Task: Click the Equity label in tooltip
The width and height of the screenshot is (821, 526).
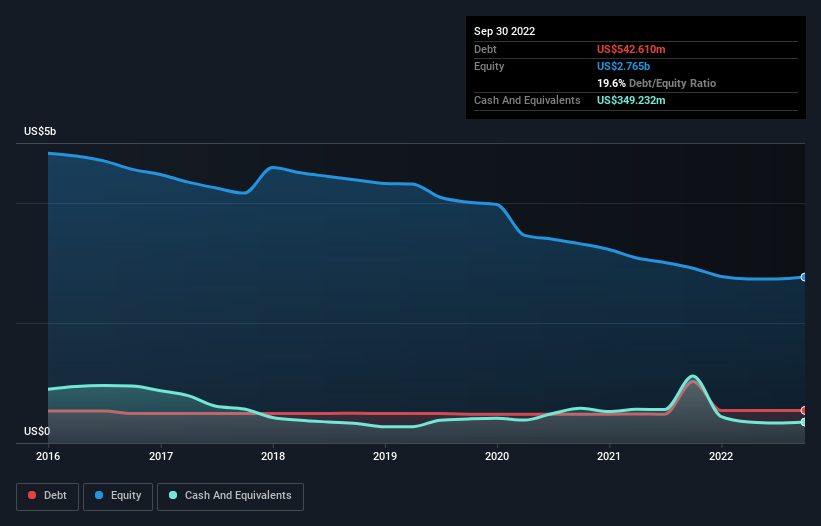Action: (489, 66)
